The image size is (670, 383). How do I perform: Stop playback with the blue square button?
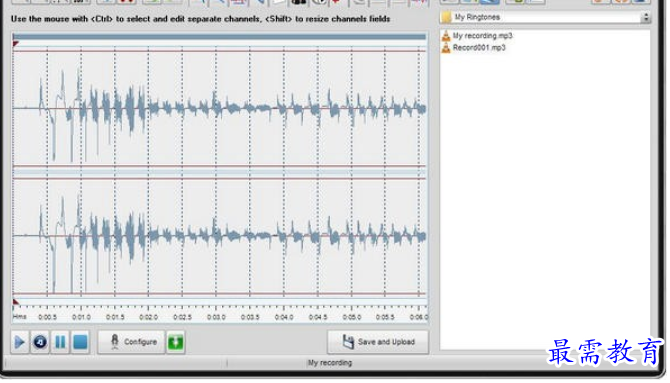tap(80, 342)
